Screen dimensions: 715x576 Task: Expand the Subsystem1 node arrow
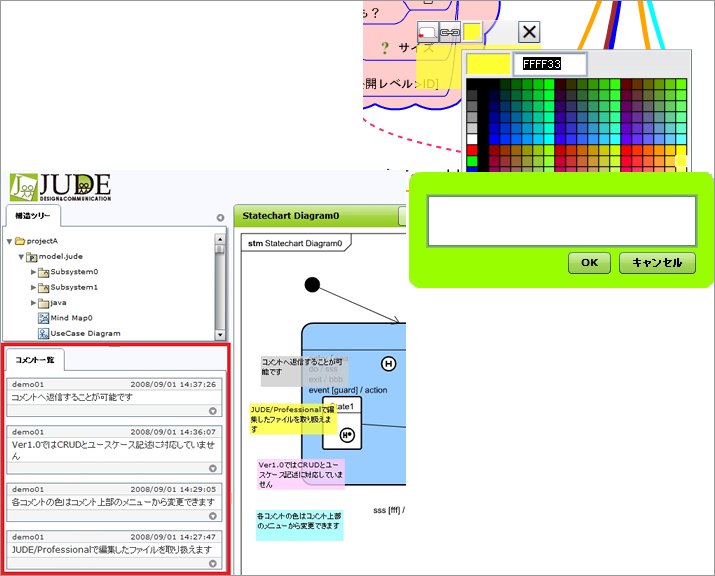click(33, 287)
